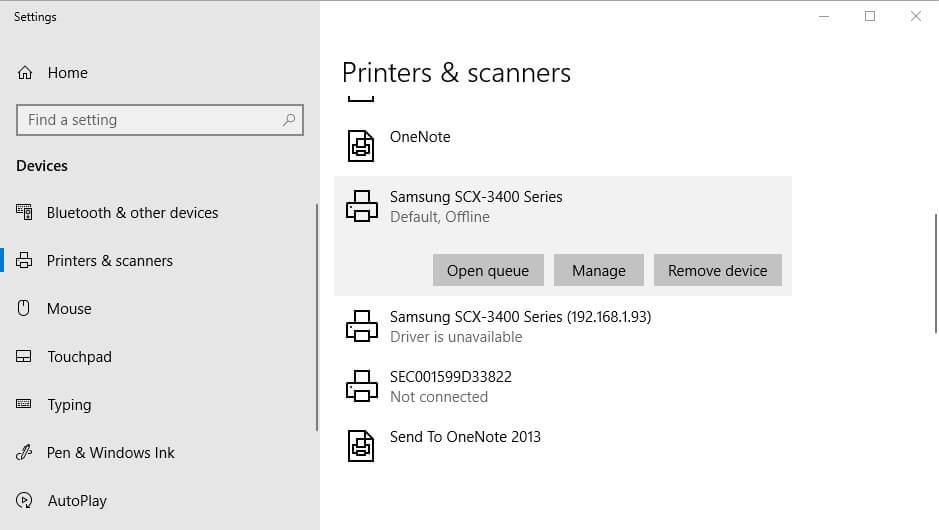
Task: Click the Manage button
Action: tap(599, 270)
